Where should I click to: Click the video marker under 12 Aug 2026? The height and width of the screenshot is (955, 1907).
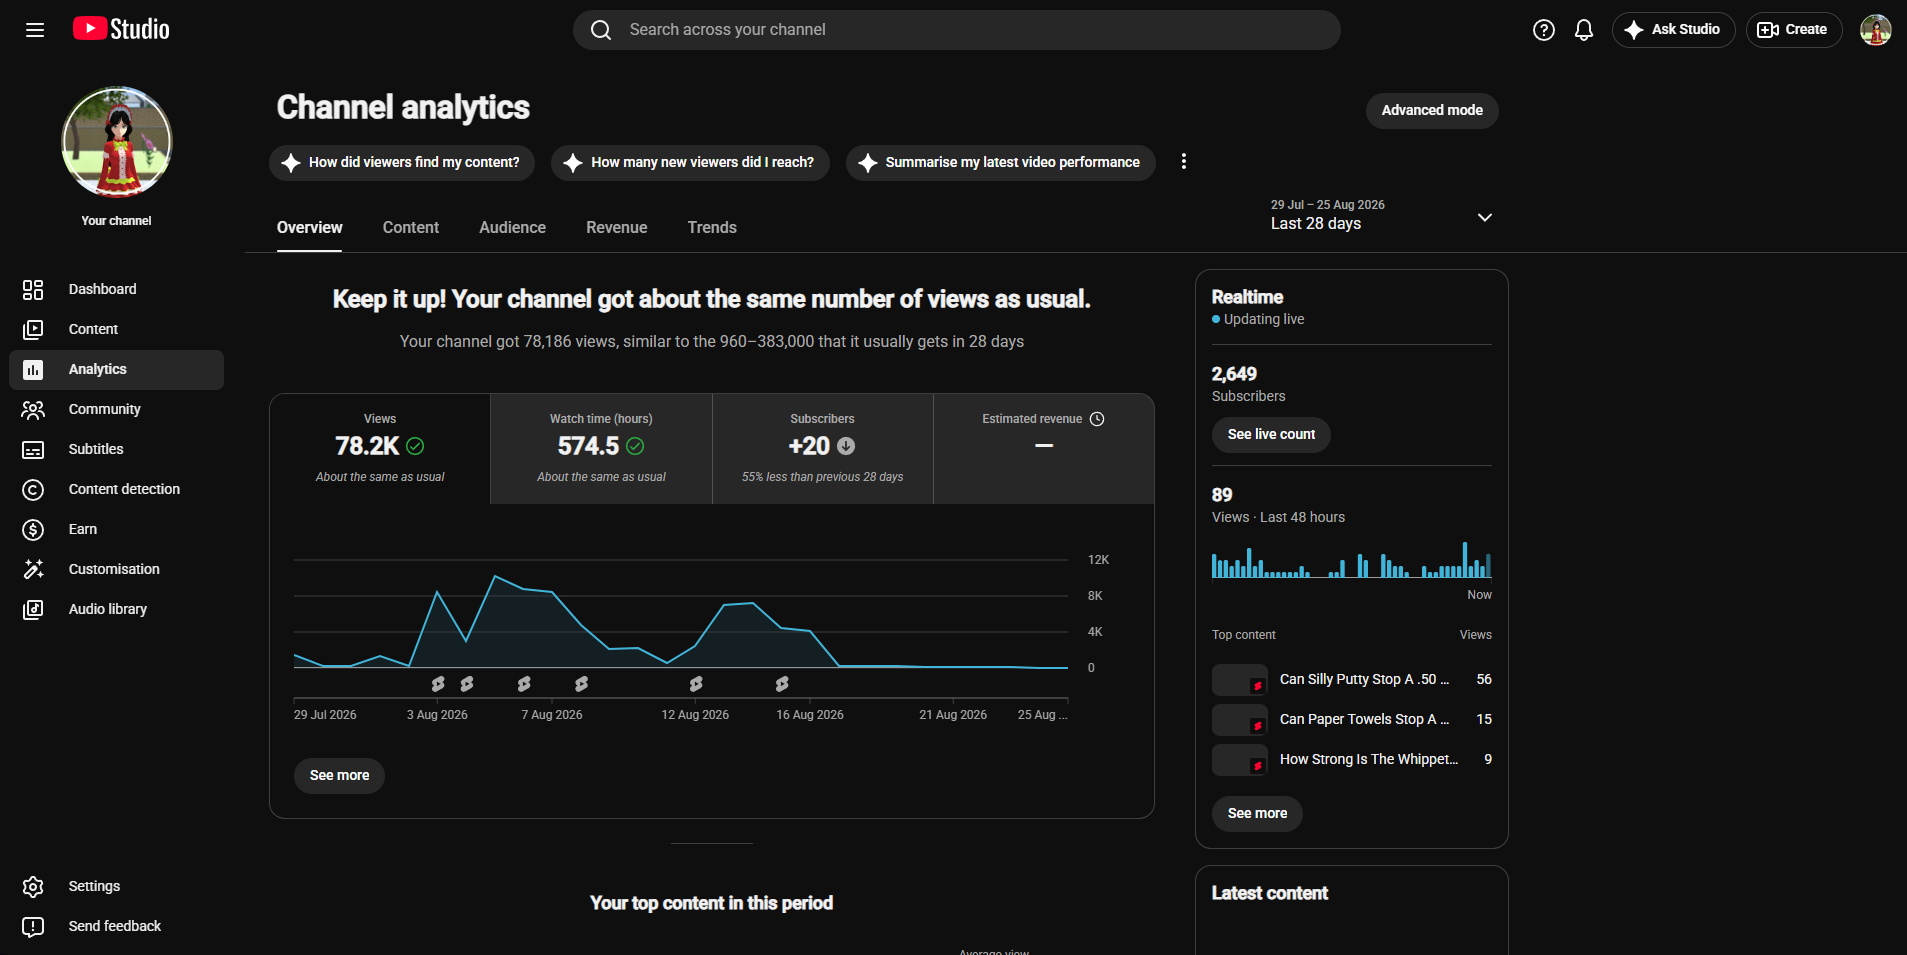tap(696, 684)
